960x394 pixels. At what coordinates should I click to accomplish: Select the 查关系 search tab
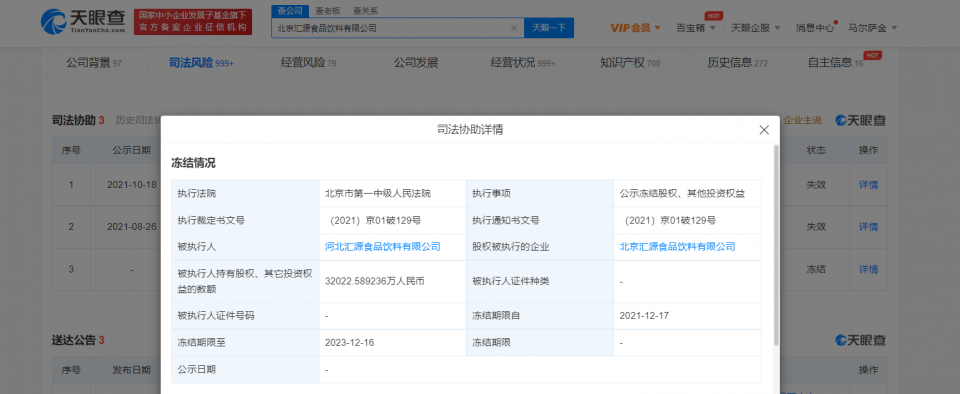(365, 10)
